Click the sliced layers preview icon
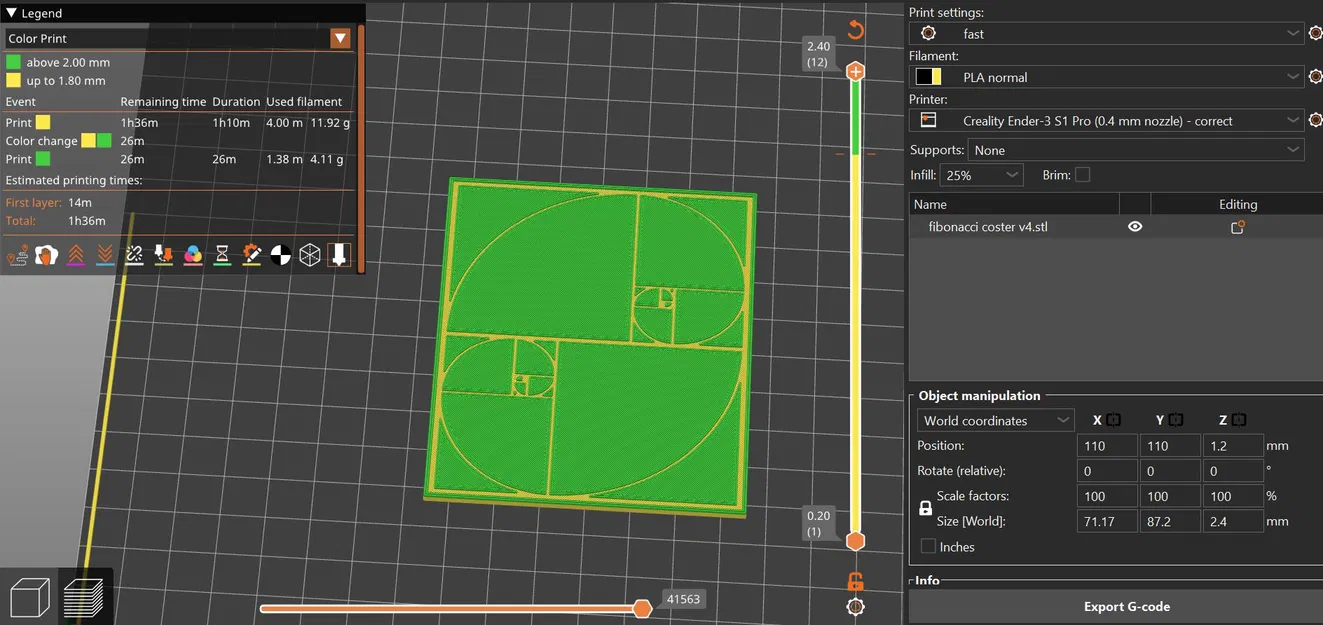 coord(84,598)
